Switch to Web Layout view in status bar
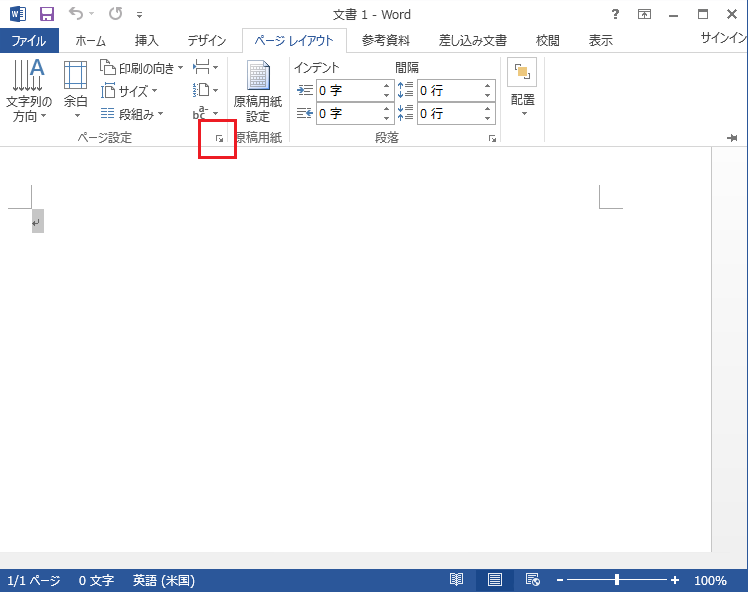 click(x=532, y=580)
